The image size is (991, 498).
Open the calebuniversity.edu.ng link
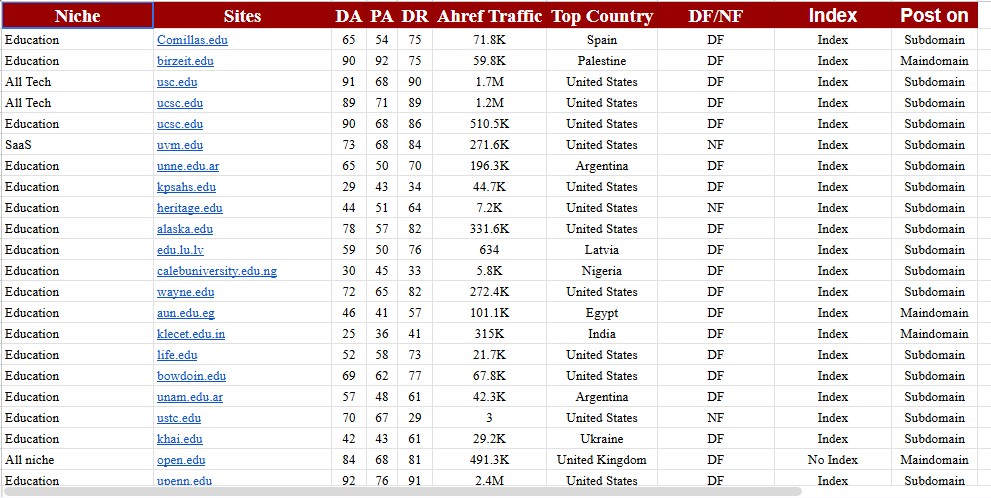217,270
